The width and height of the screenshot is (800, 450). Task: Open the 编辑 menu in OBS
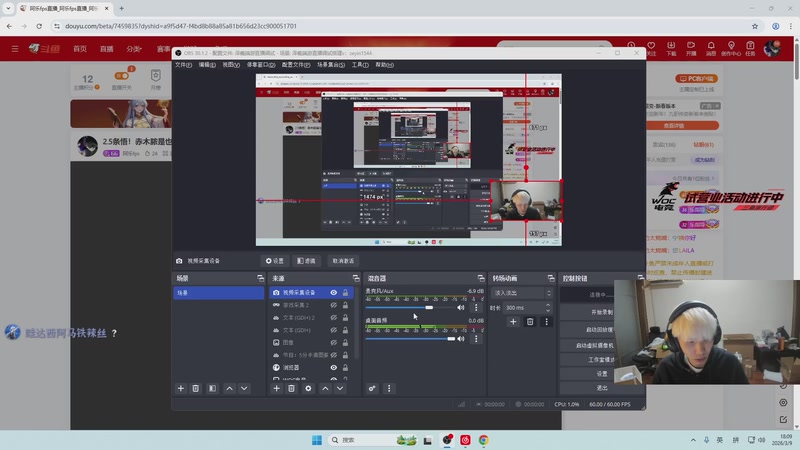point(207,65)
